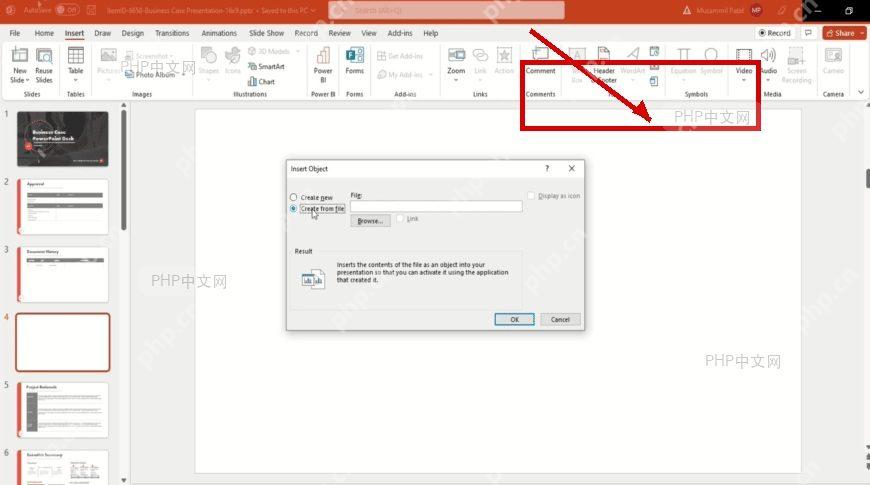Click the Header & Footer icon

coord(604,54)
